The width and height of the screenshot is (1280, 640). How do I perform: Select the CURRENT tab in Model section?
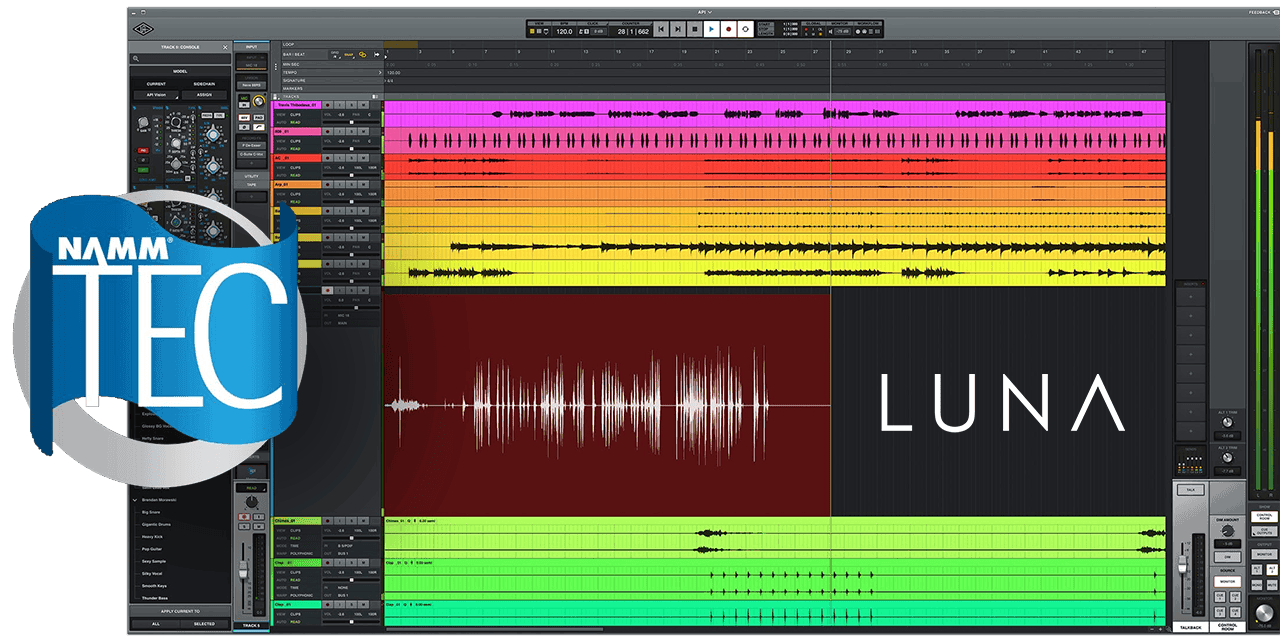(x=155, y=83)
